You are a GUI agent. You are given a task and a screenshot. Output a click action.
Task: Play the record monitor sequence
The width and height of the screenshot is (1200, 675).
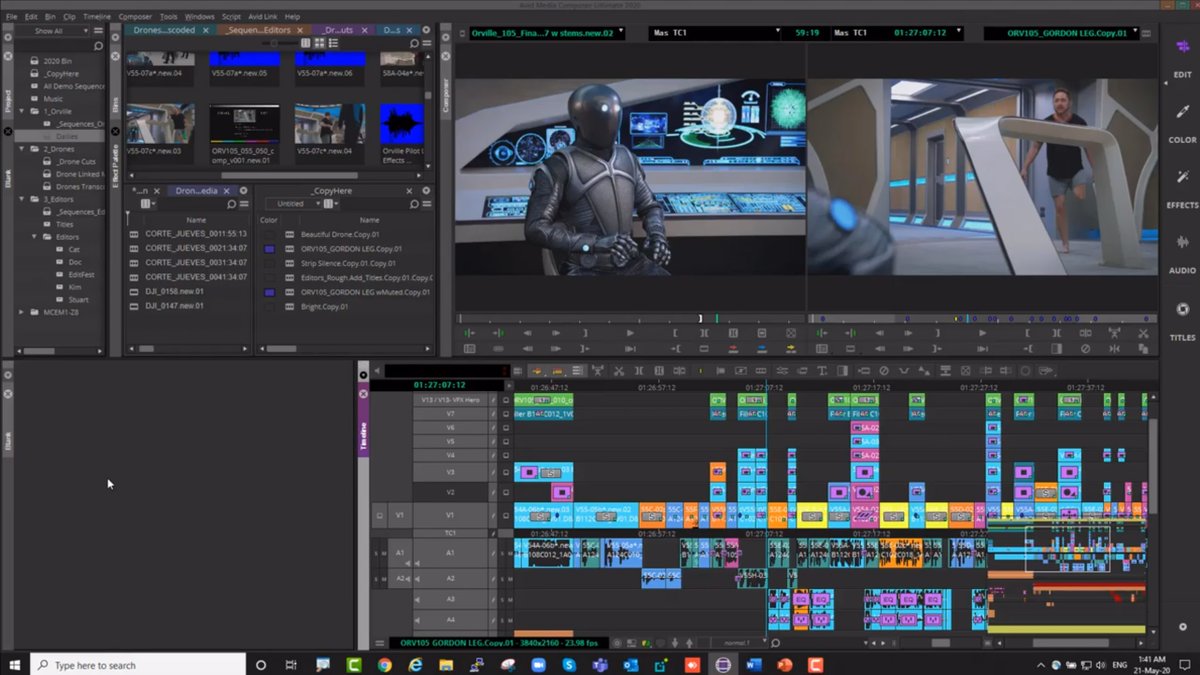[982, 333]
